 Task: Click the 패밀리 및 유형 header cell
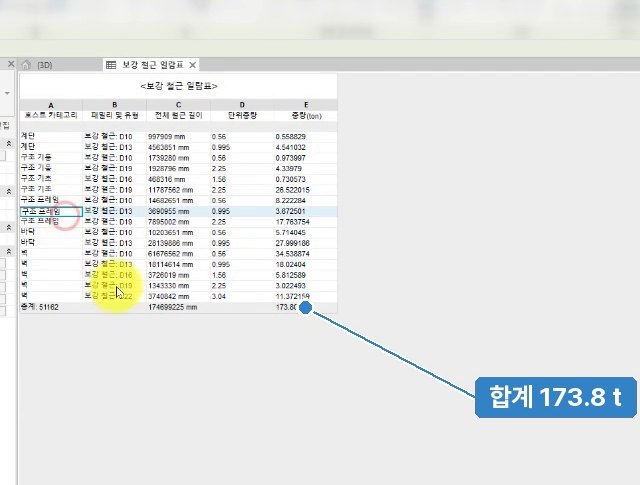[x=114, y=116]
